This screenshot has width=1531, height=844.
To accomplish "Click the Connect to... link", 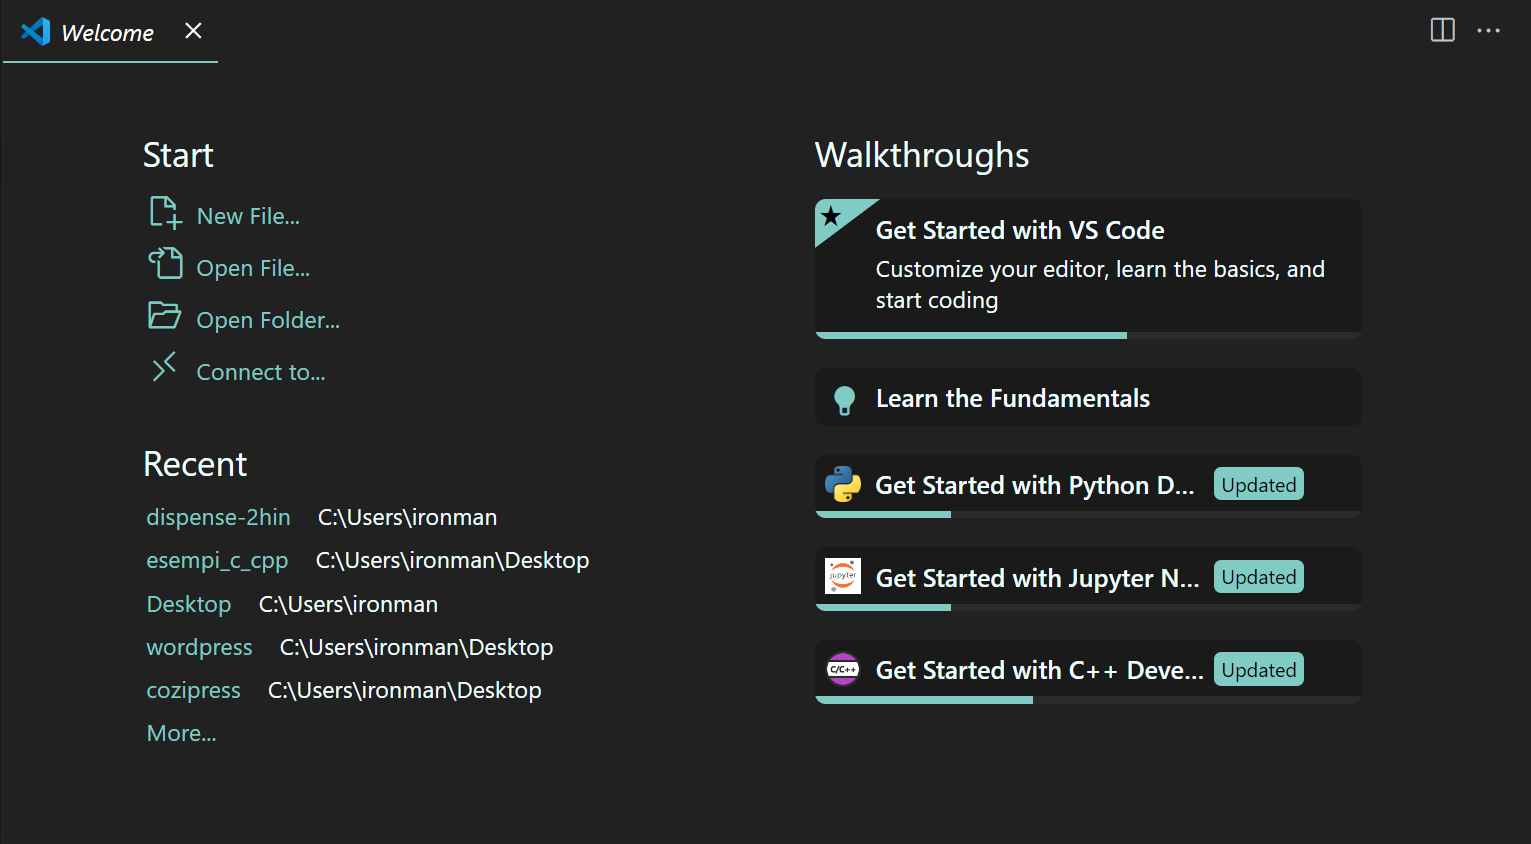I will click(x=261, y=372).
